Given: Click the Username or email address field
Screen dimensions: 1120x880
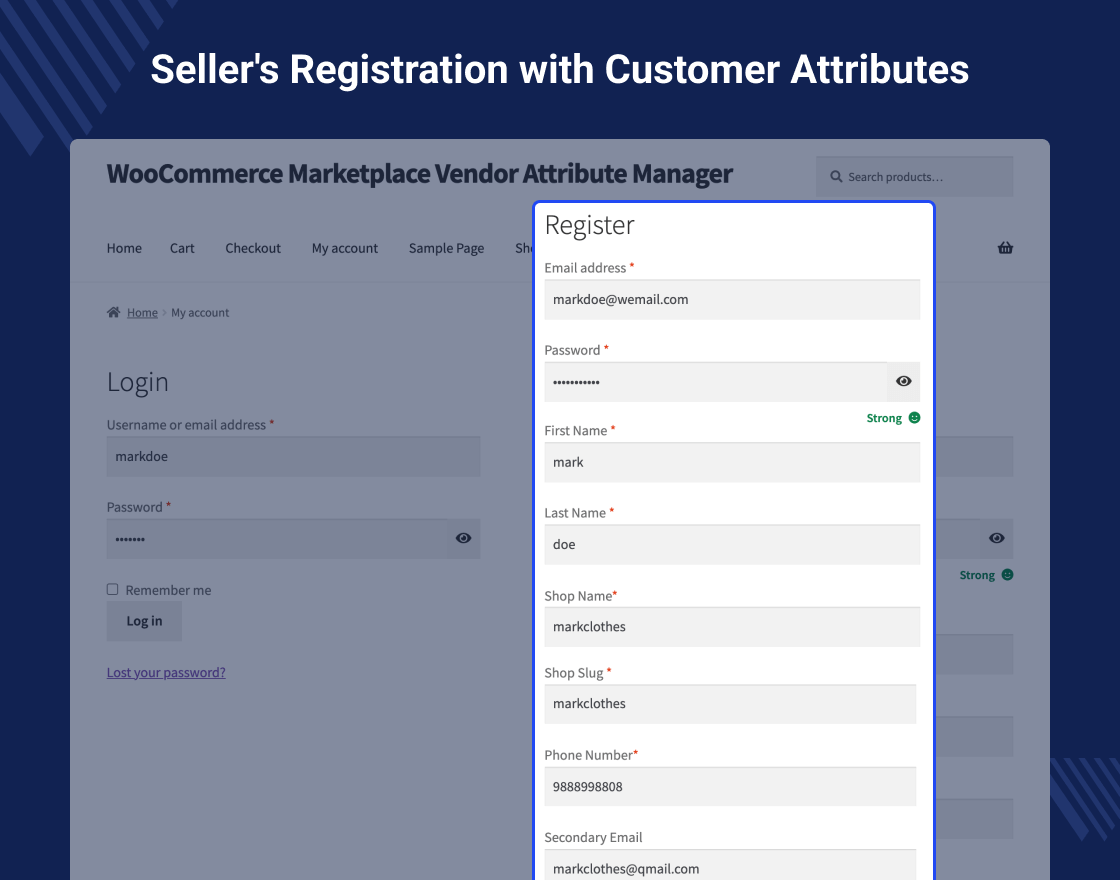Looking at the screenshot, I should pos(293,456).
